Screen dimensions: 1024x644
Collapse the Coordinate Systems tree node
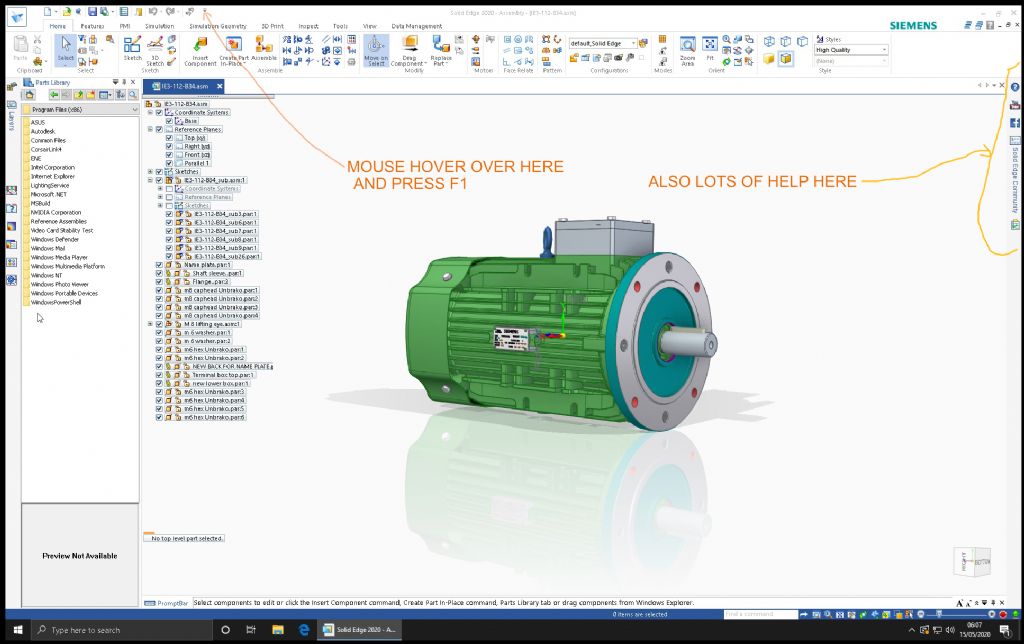coord(150,112)
